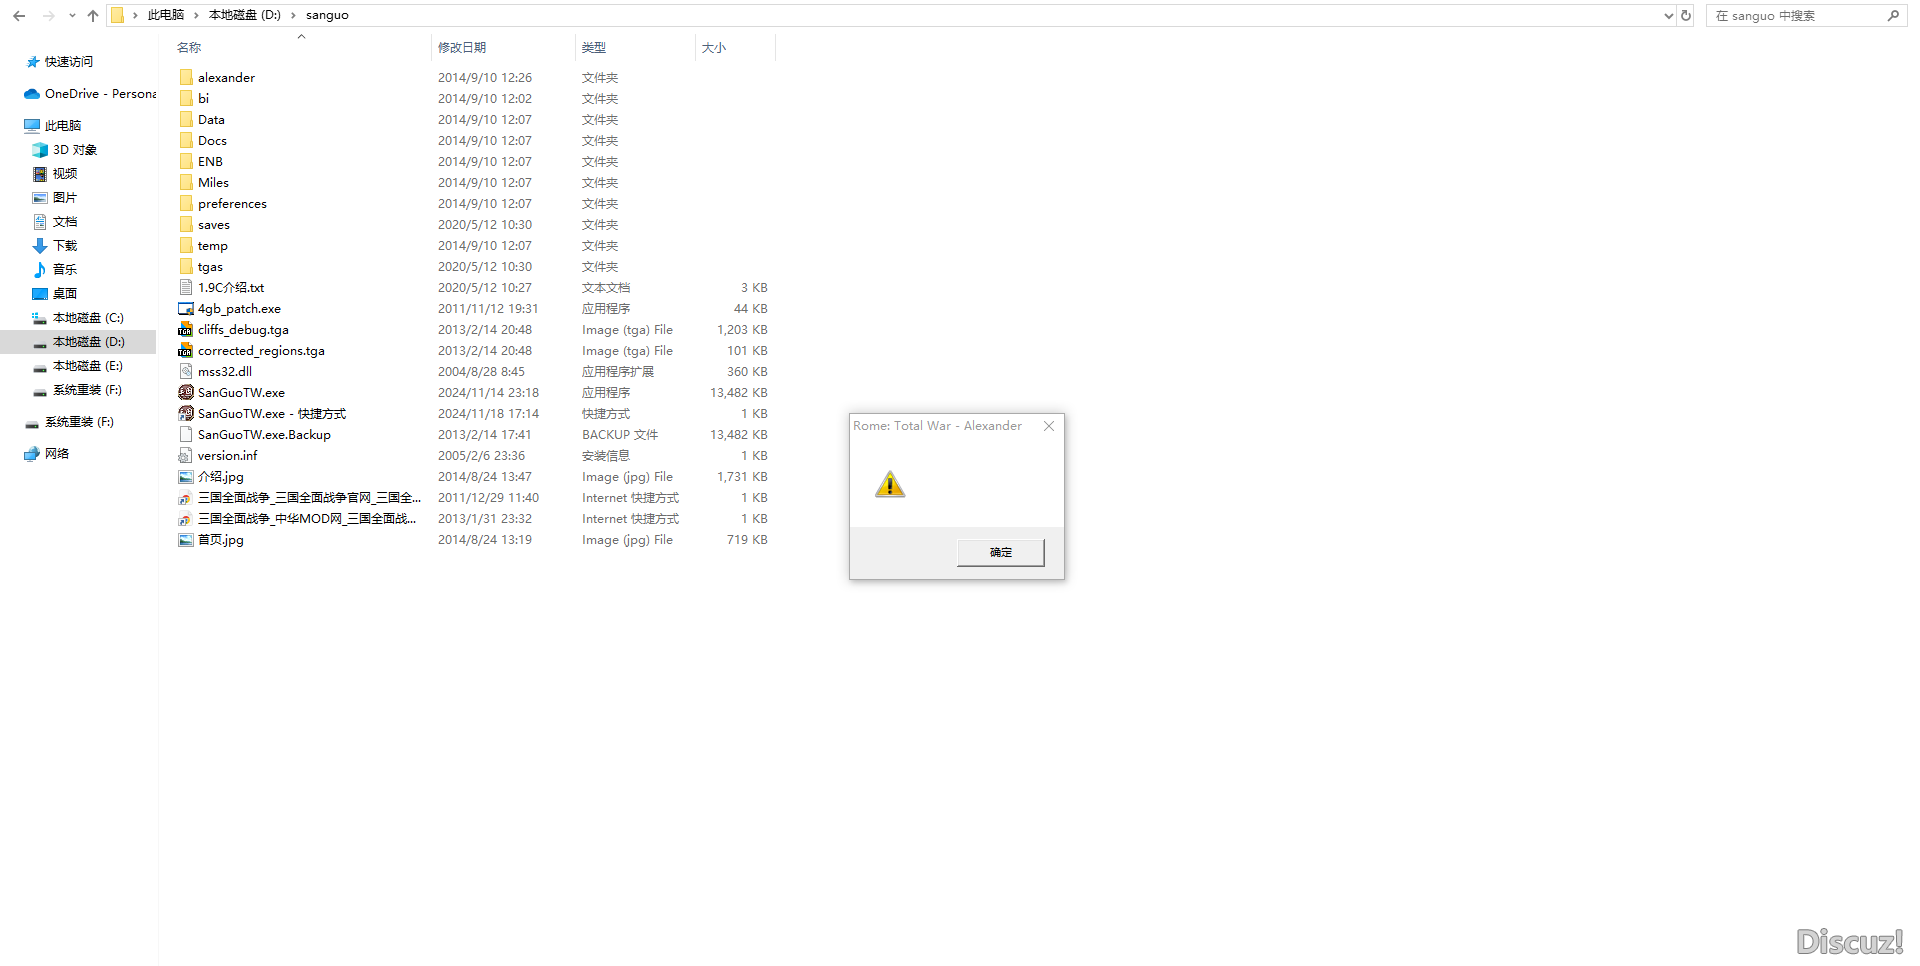Click the back navigation arrow
1920x966 pixels.
point(18,15)
